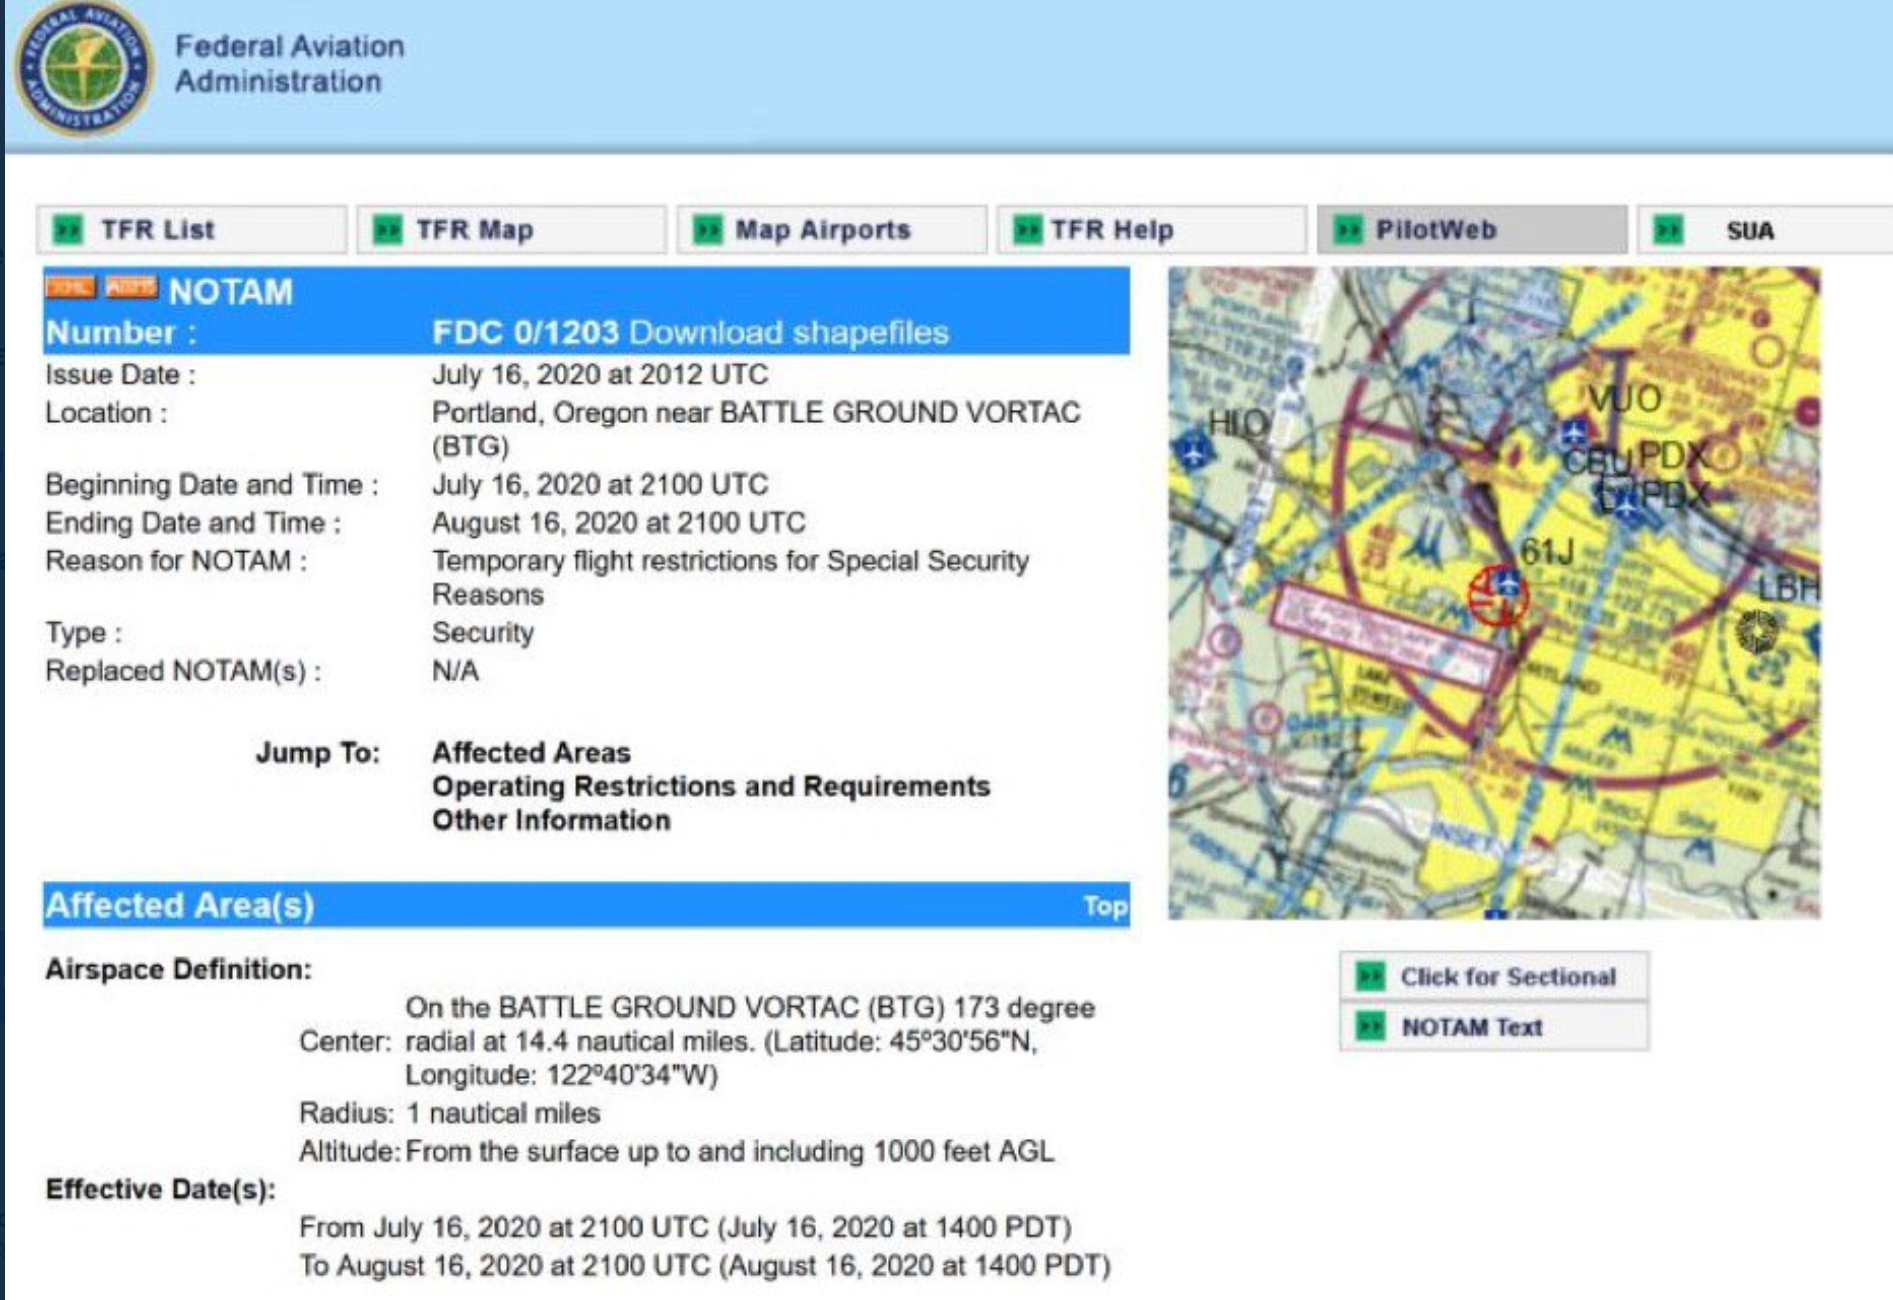Click the Top link in Affected Area(s) header

point(1104,906)
